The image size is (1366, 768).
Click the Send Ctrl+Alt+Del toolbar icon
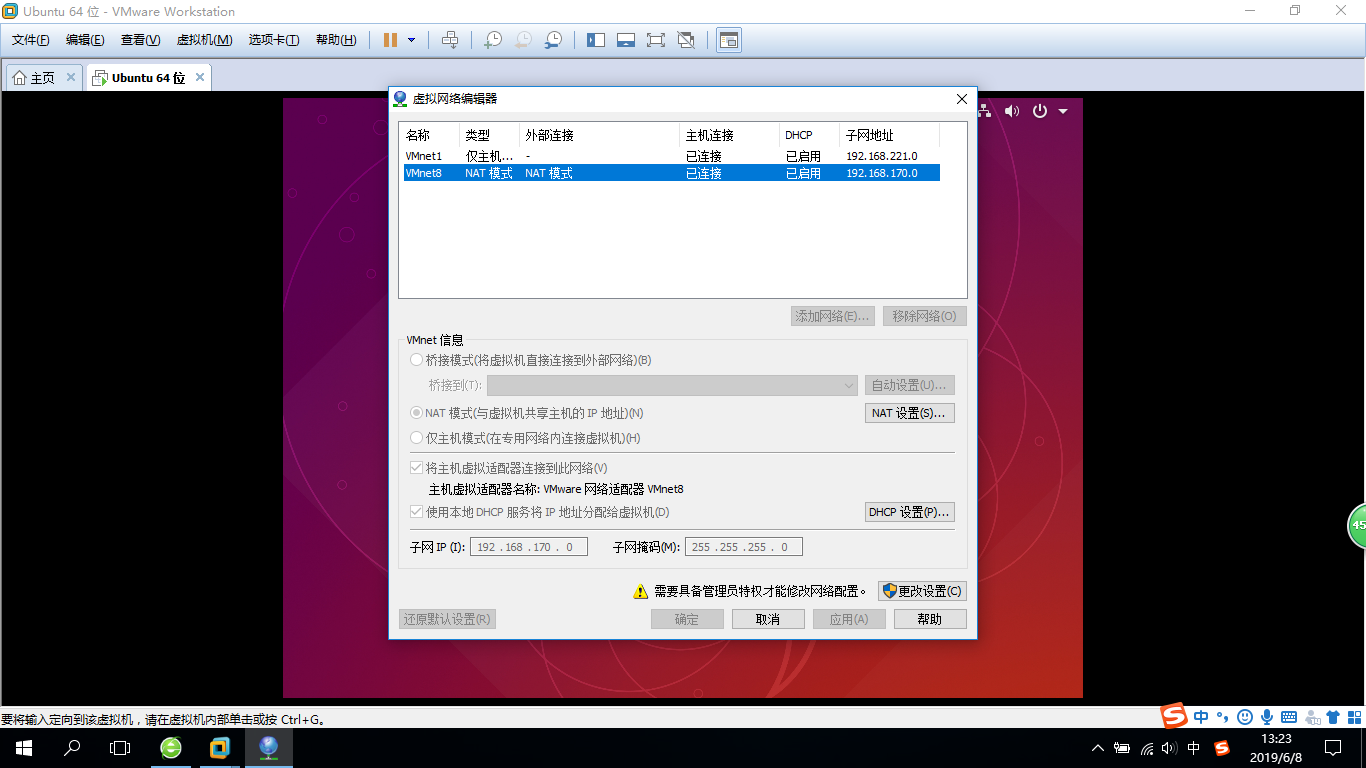click(450, 40)
